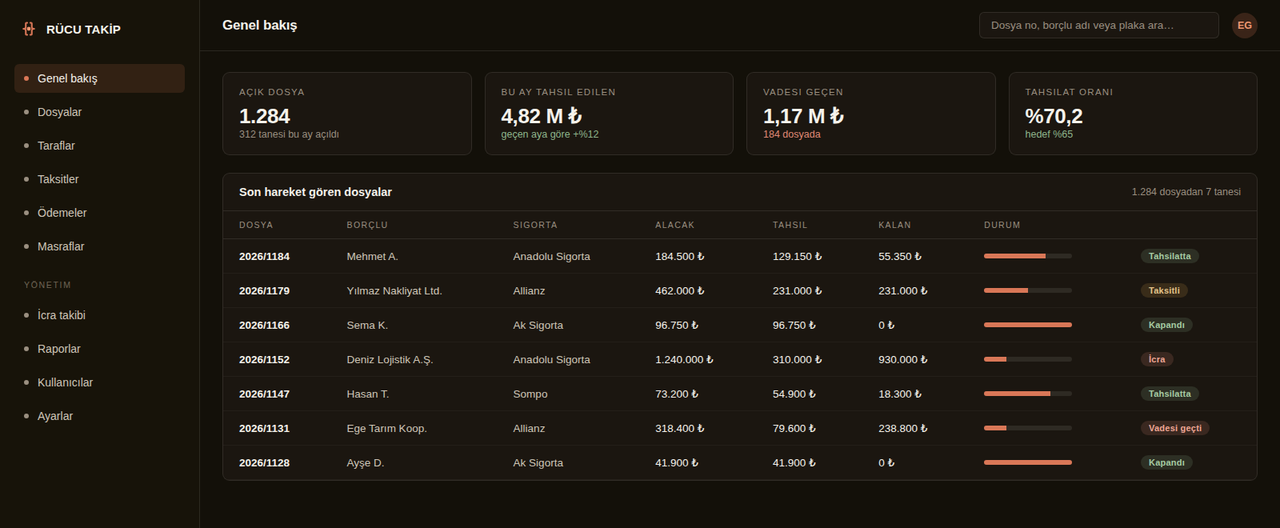Sort by the Borçlu column header
Viewport: 1280px width, 528px height.
click(367, 225)
